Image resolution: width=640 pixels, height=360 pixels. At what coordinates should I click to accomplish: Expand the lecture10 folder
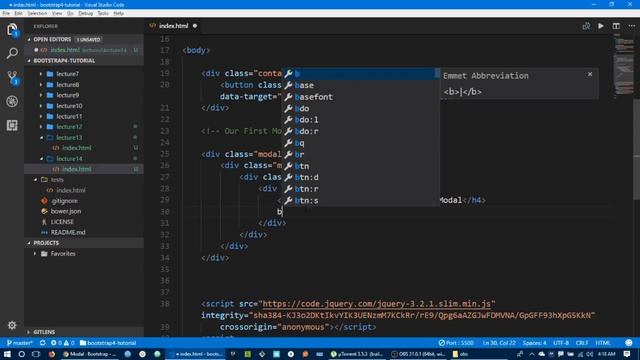point(41,106)
